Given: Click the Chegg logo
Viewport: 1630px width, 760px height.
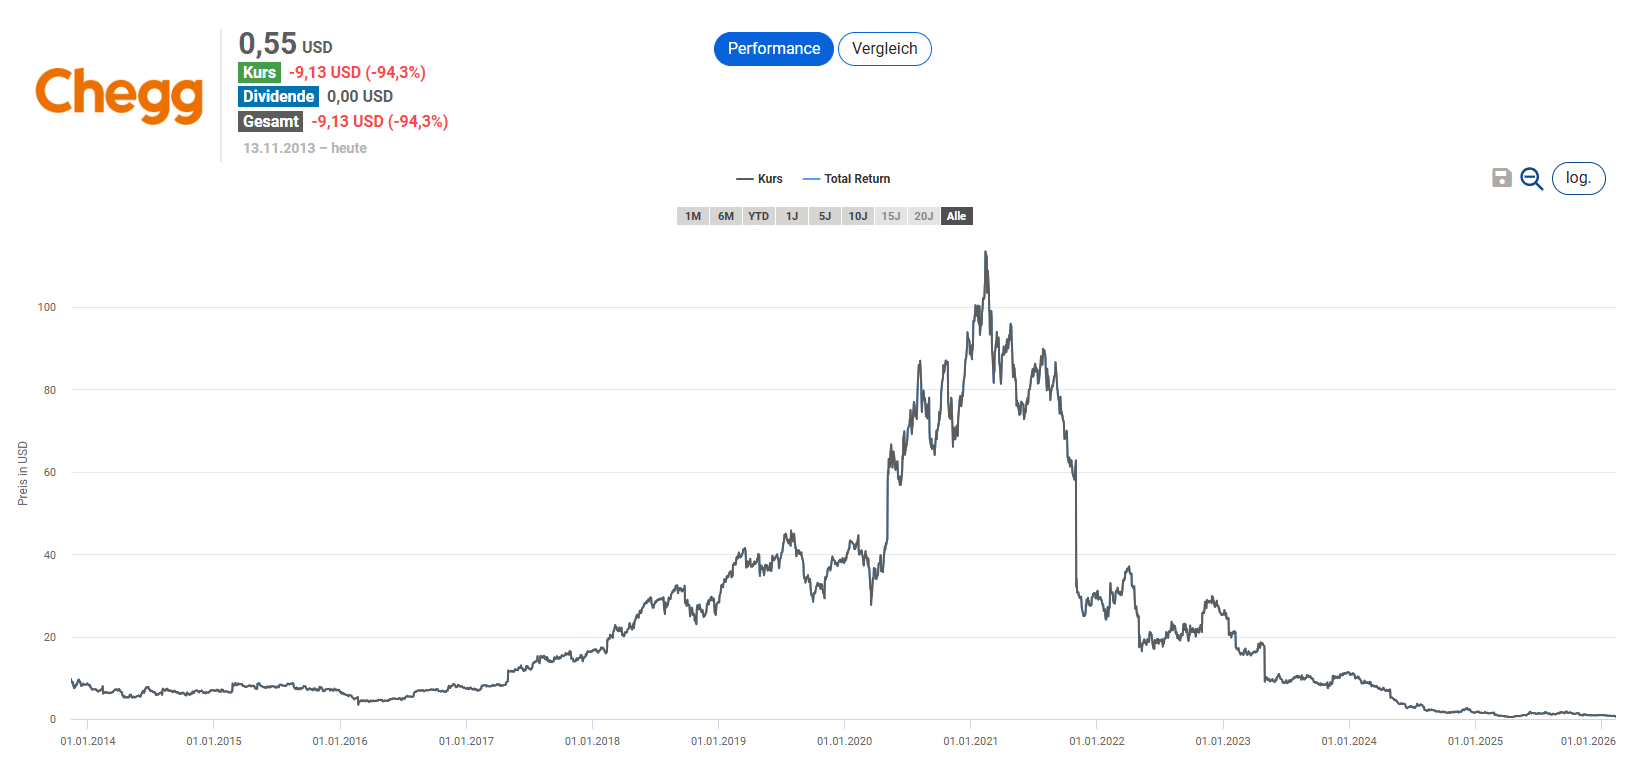Looking at the screenshot, I should pyautogui.click(x=119, y=95).
